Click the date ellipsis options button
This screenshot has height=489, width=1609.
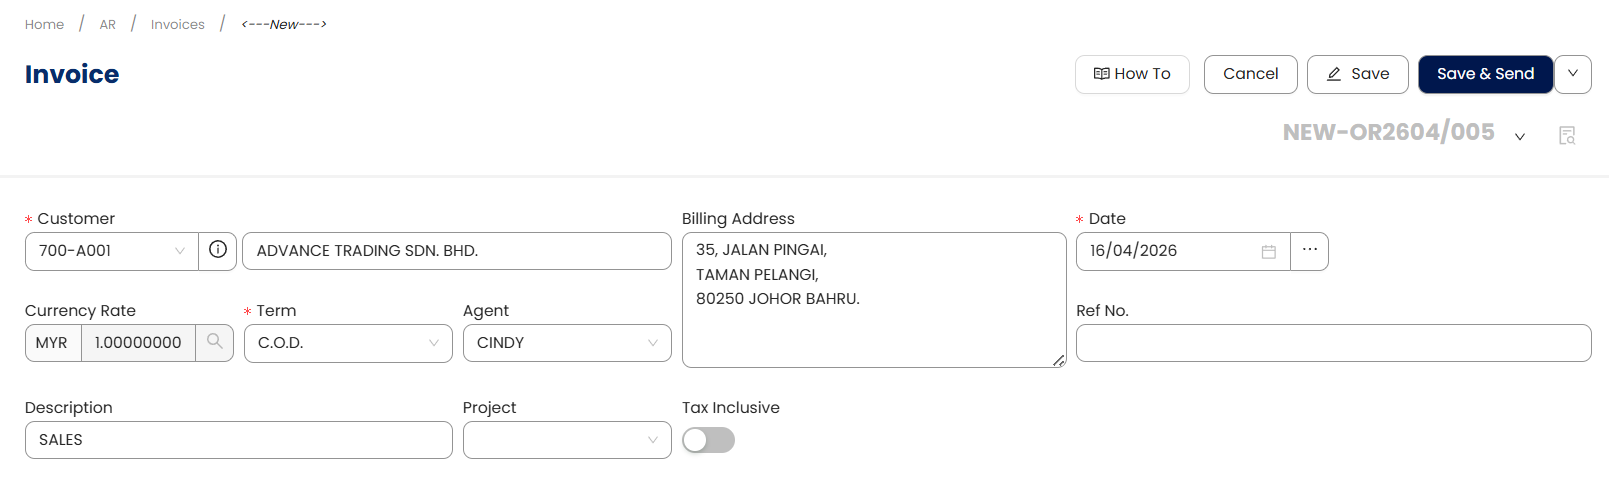pyautogui.click(x=1309, y=251)
